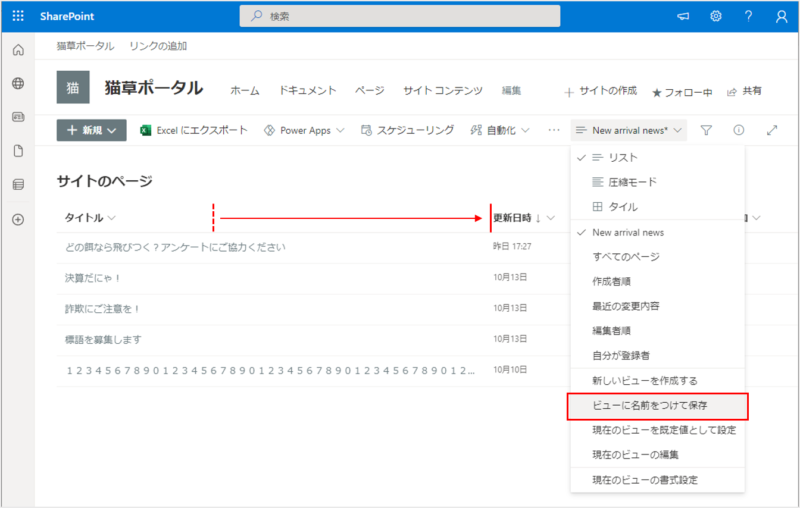The width and height of the screenshot is (800, 508).
Task: Open the SharePoint app launcher waffle
Action: point(18,17)
